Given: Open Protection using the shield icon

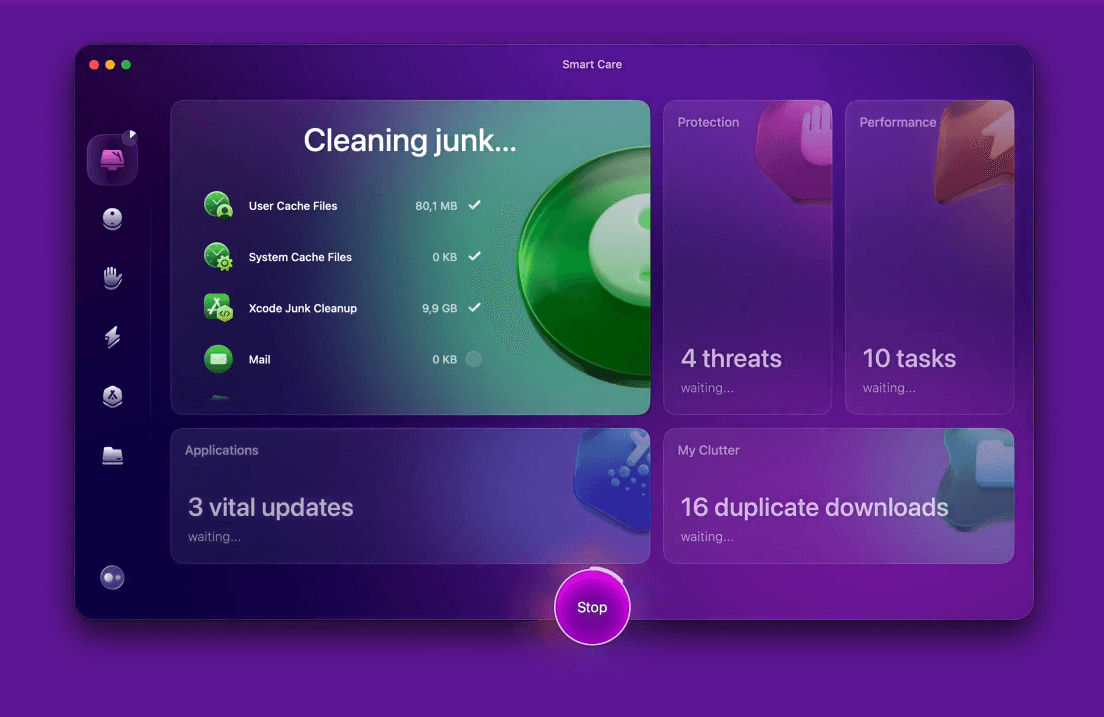Looking at the screenshot, I should pos(112,396).
